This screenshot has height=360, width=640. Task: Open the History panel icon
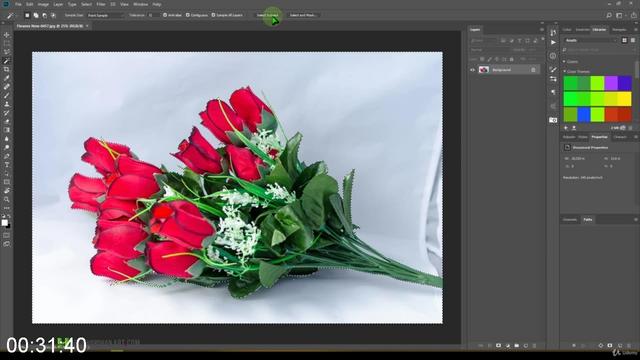[x=553, y=33]
